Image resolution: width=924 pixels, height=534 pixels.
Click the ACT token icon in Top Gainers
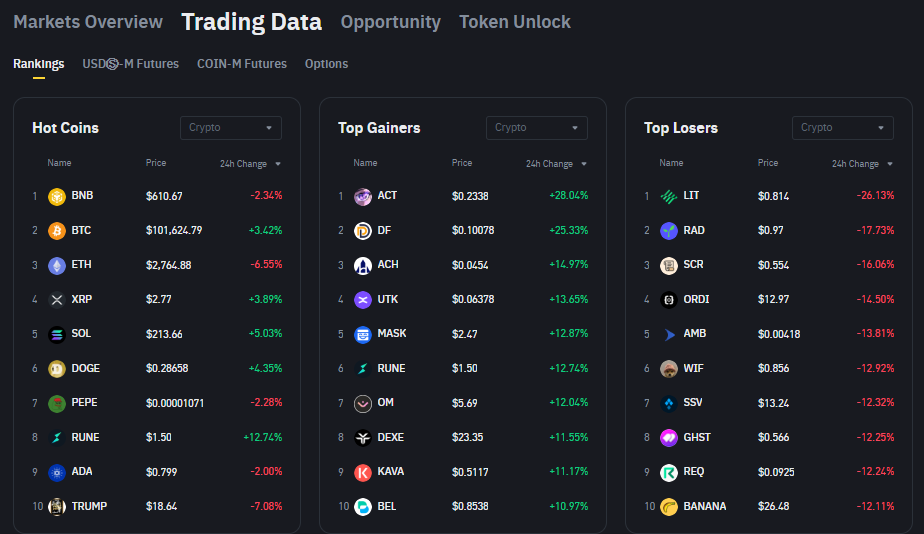363,196
